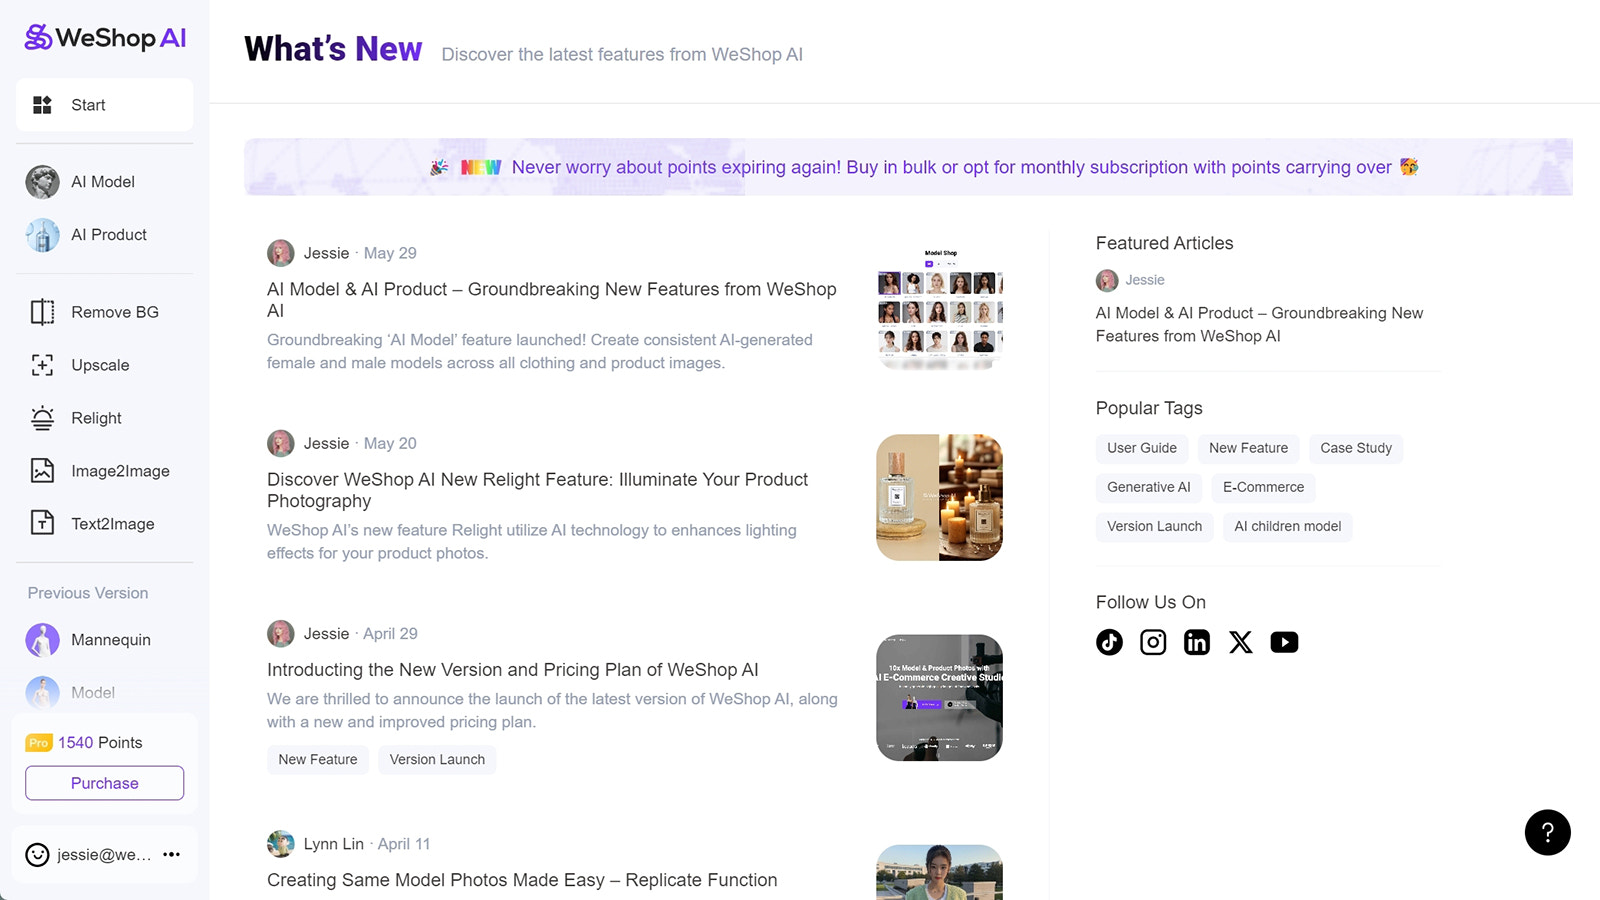Select the AI Model avatar icon

point(42,182)
